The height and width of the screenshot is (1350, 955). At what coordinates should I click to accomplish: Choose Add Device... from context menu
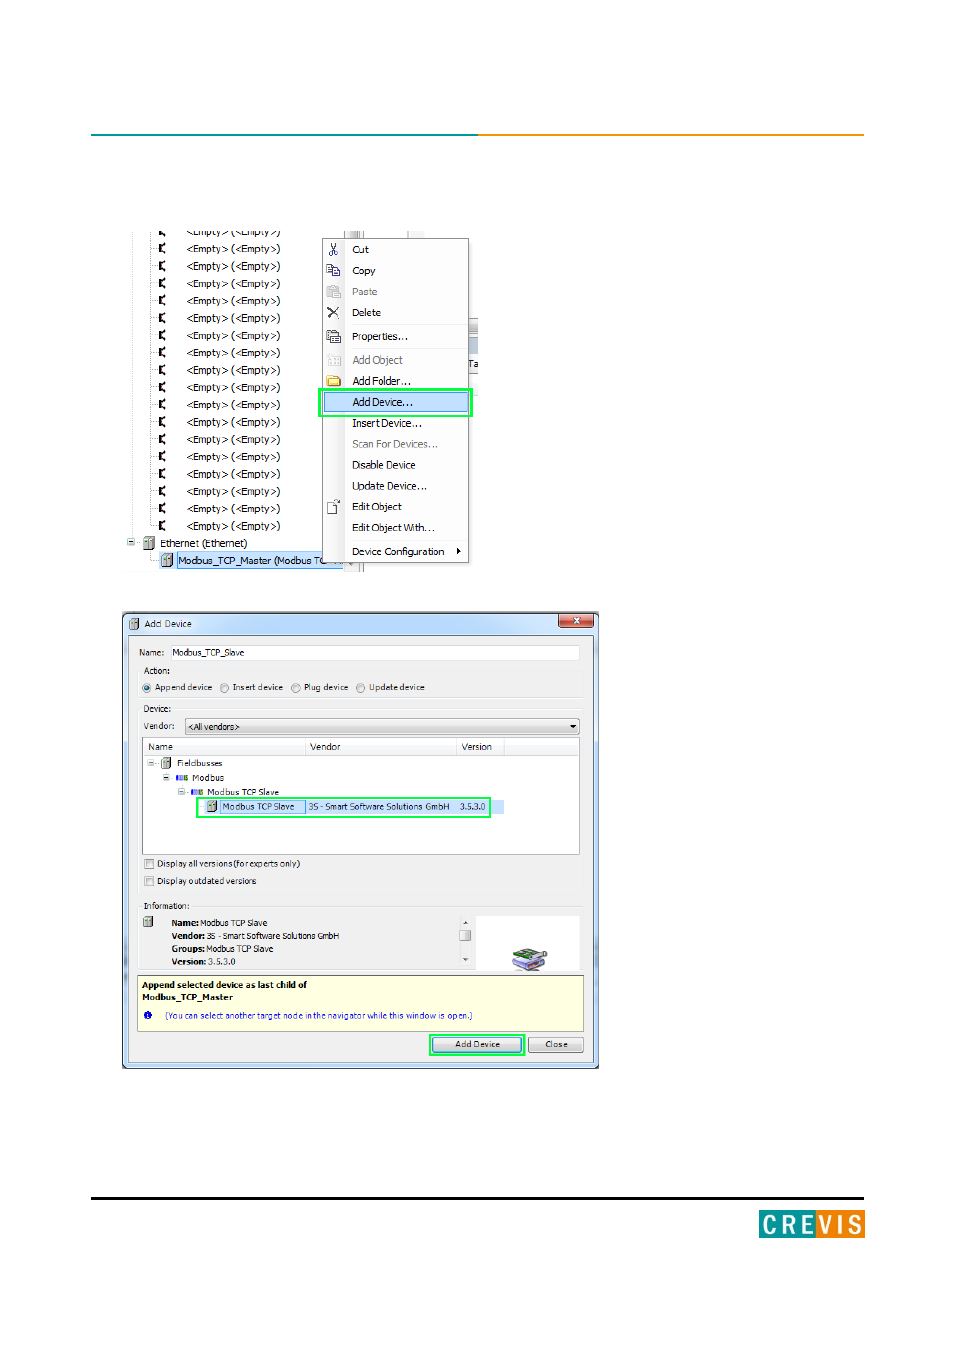(x=395, y=402)
